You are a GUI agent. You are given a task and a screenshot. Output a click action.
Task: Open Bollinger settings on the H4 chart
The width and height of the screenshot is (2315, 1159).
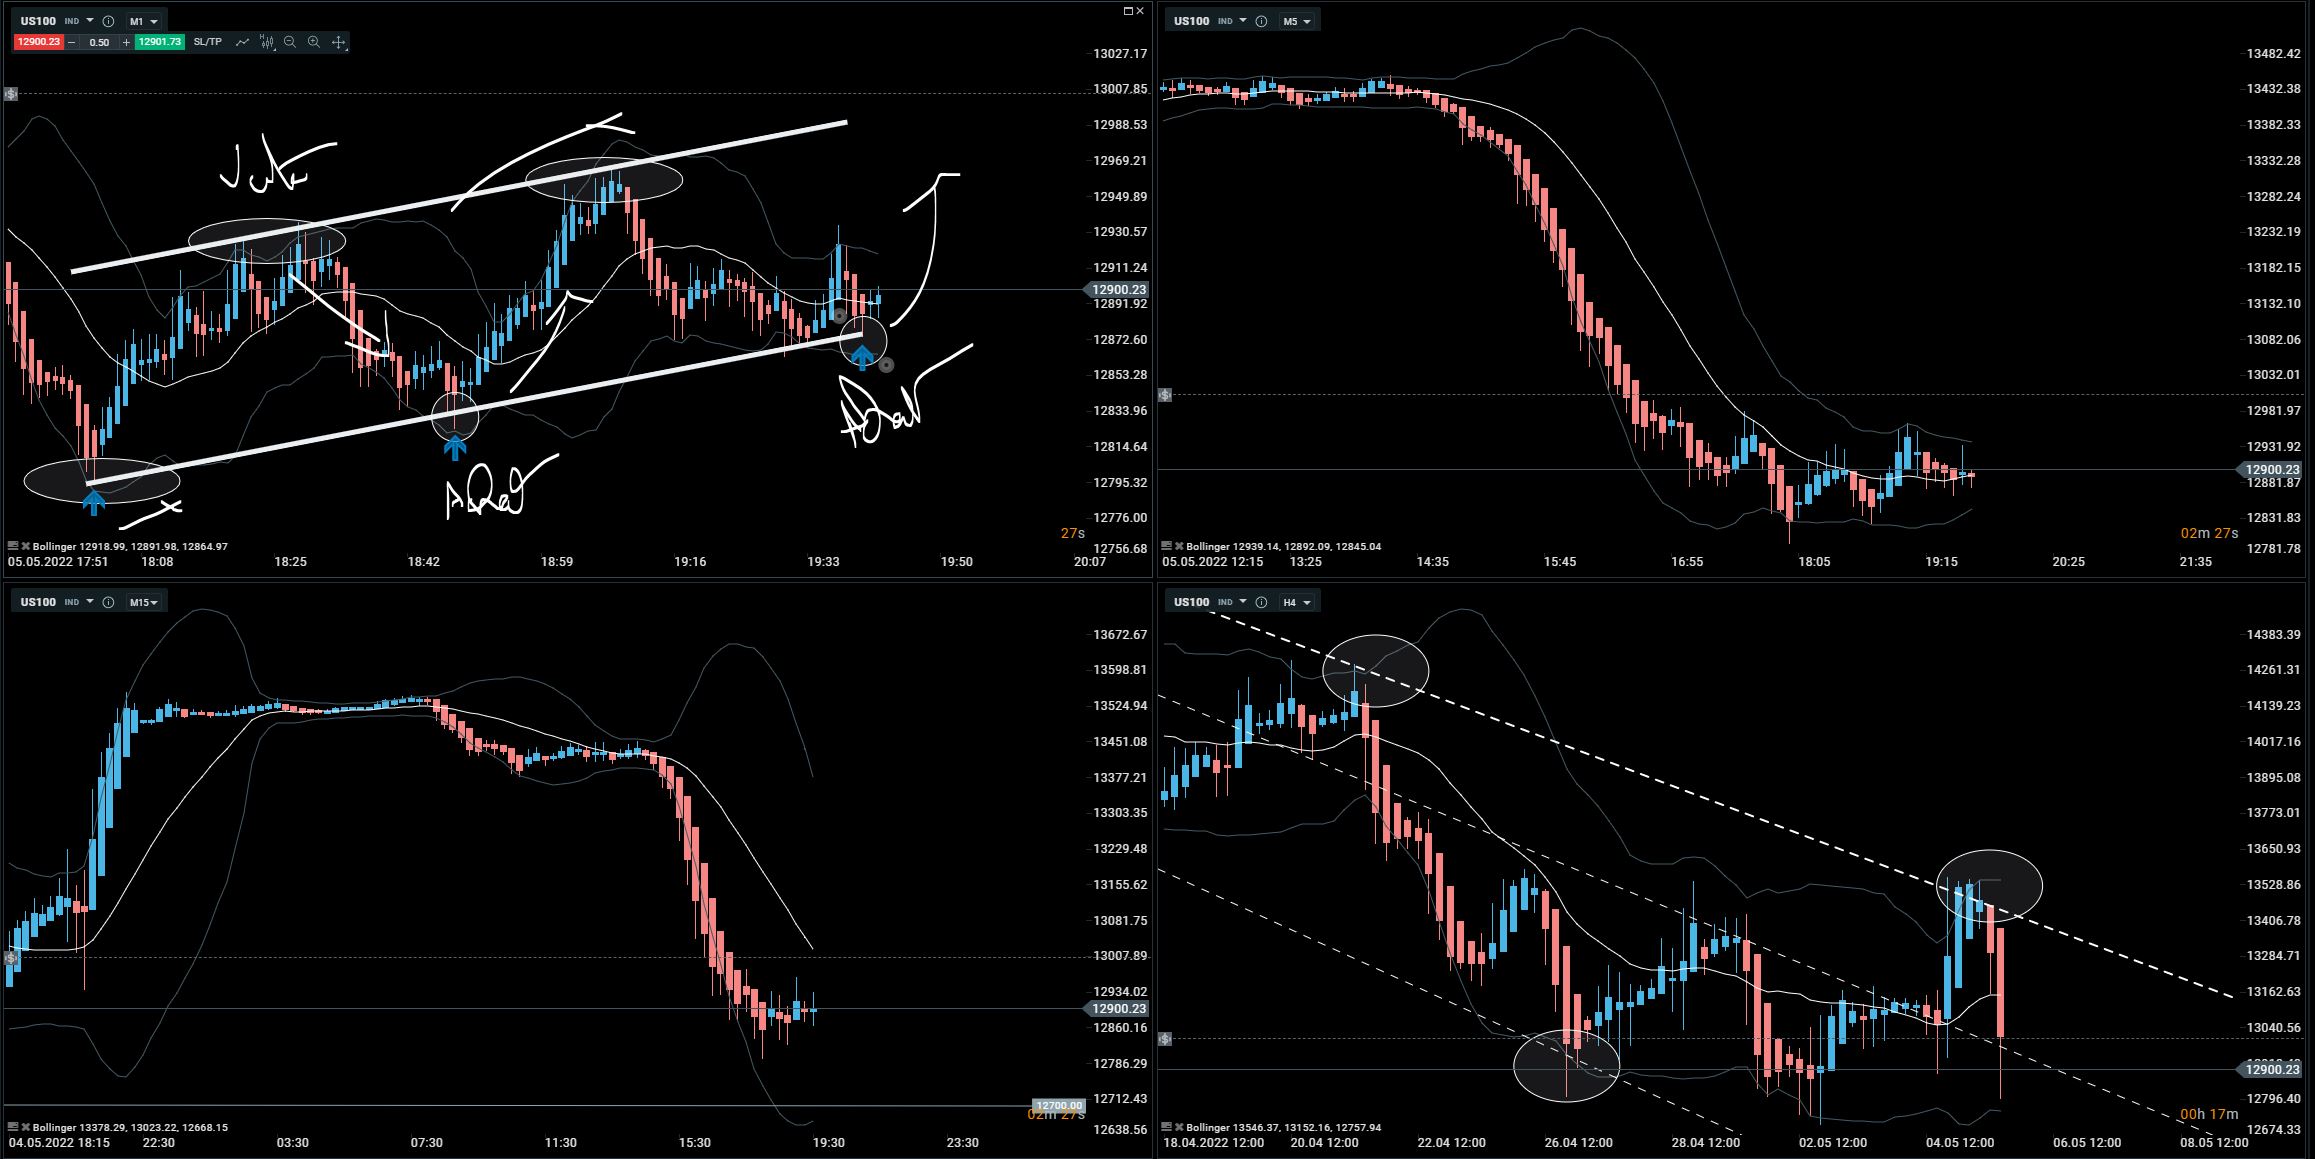pos(1166,1127)
